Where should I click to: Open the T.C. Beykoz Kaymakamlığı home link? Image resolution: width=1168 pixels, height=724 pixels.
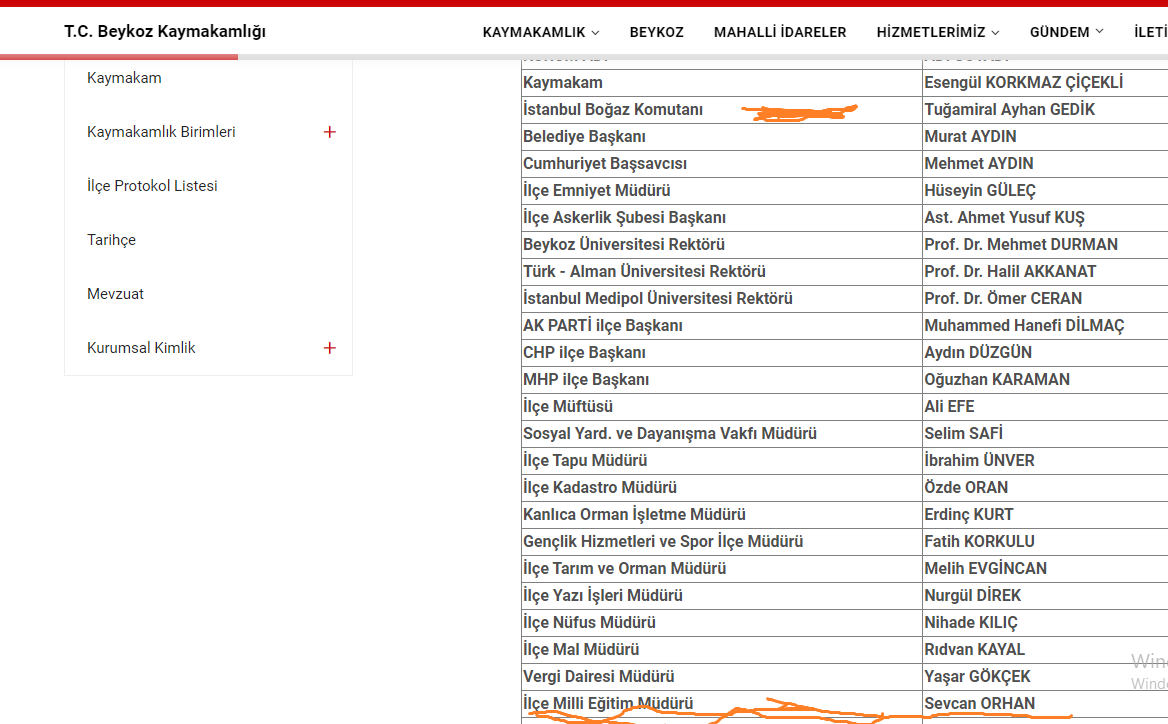point(165,31)
